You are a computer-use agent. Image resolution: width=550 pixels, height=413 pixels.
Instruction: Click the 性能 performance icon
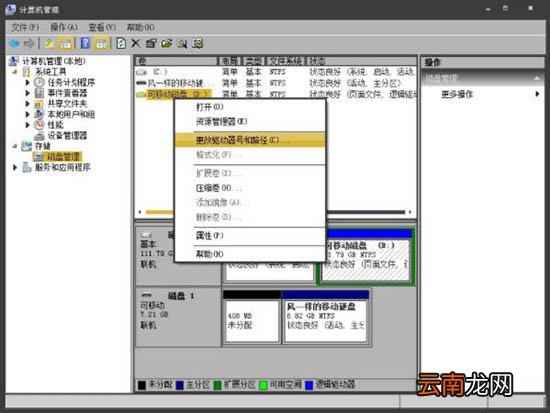[x=39, y=125]
